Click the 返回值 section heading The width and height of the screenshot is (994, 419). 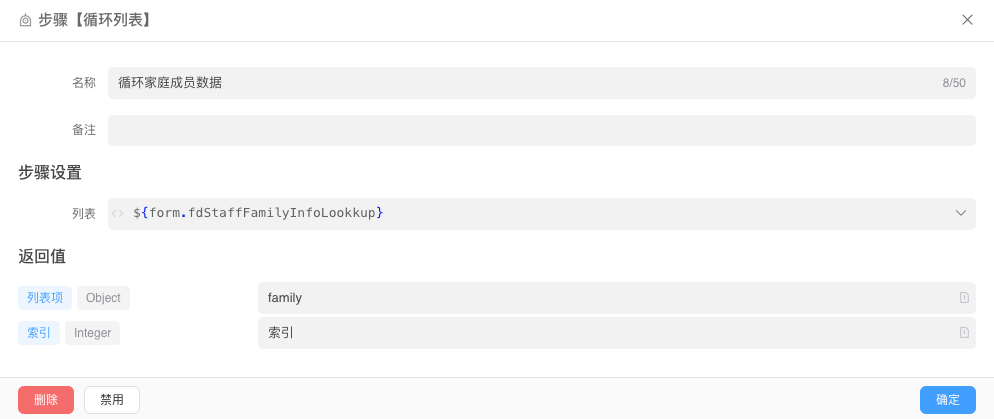[x=42, y=256]
